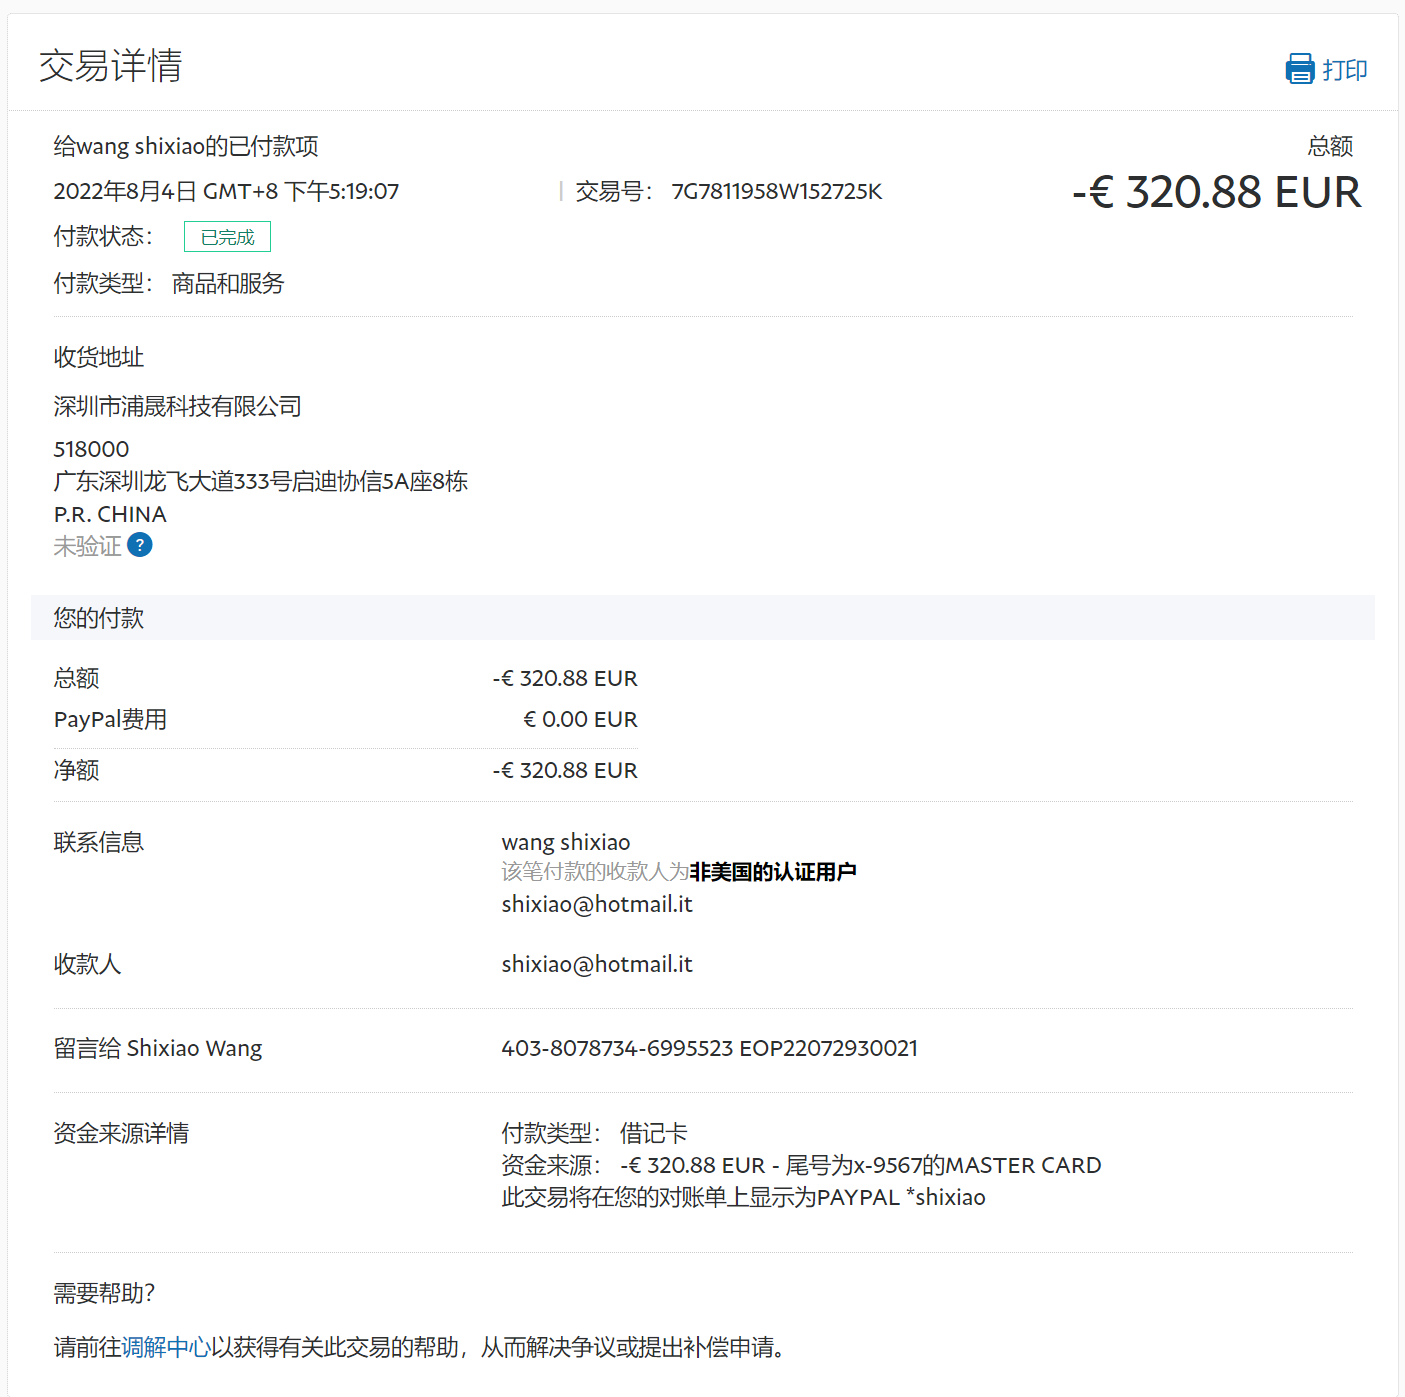Click the MASTER CARD funding source line
Viewport: 1405px width, 1397px height.
[x=800, y=1165]
